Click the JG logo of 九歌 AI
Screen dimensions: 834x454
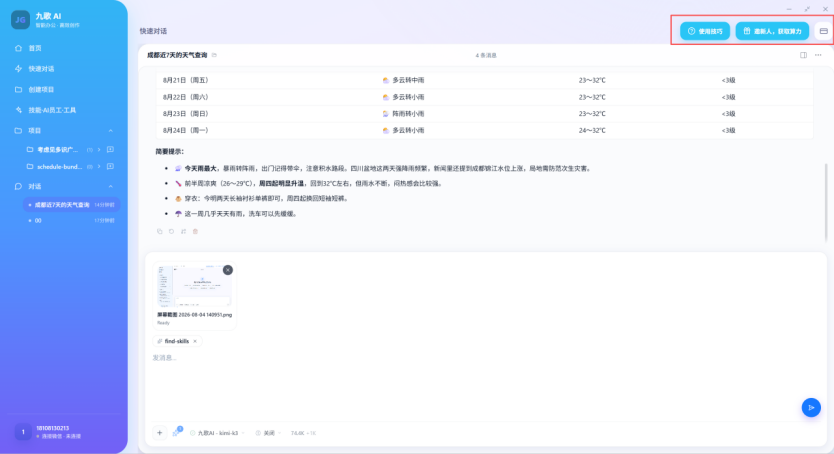(x=20, y=20)
